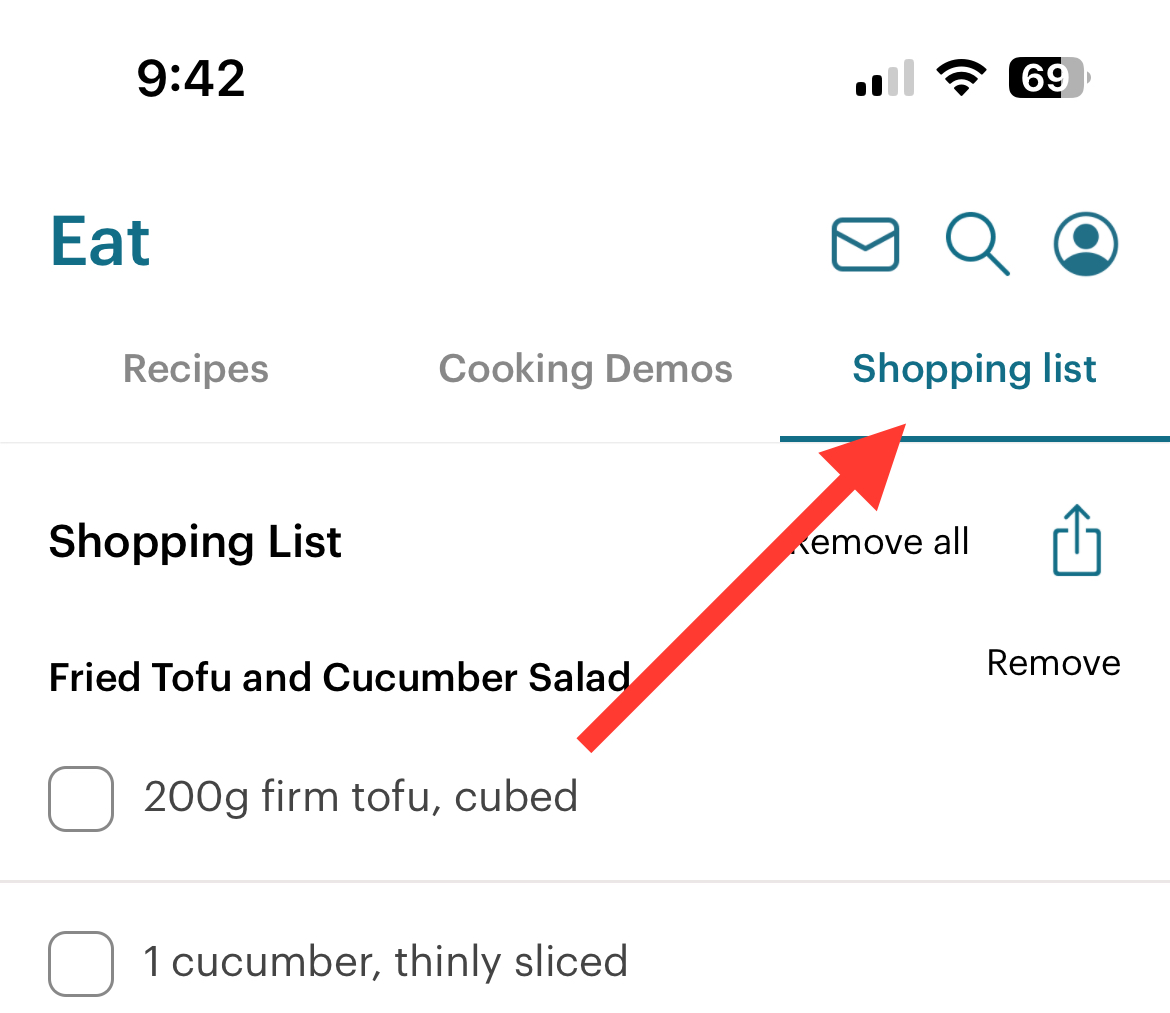Tap the search magnifier icon

(977, 244)
